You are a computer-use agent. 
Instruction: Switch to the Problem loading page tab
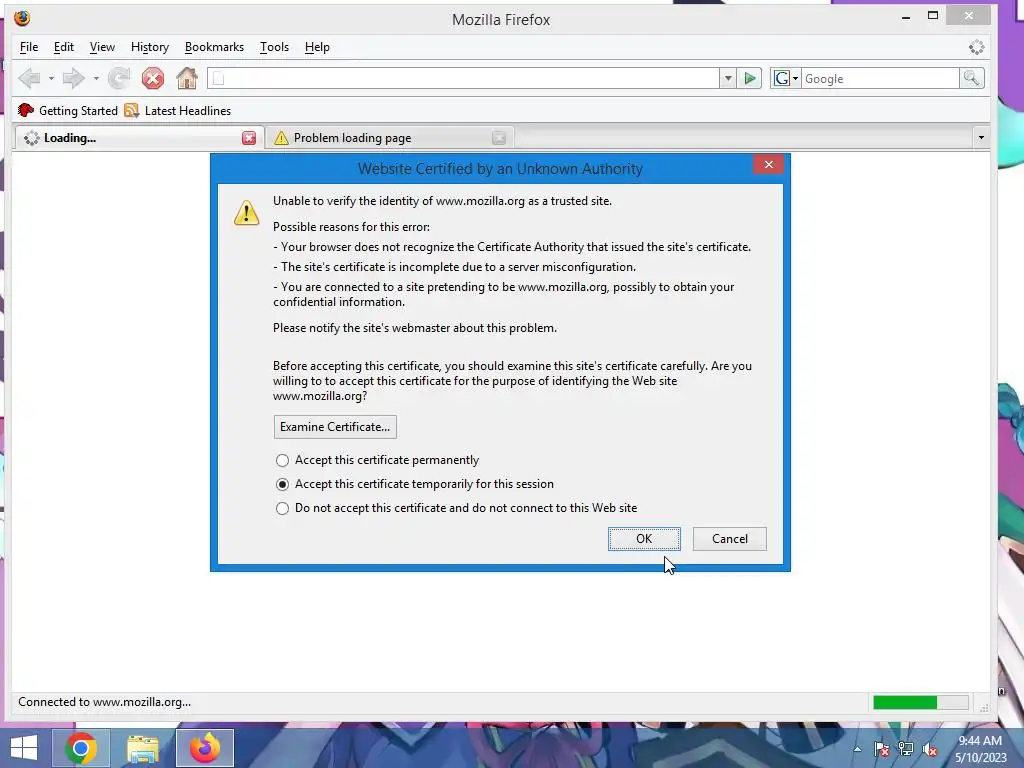click(x=389, y=138)
